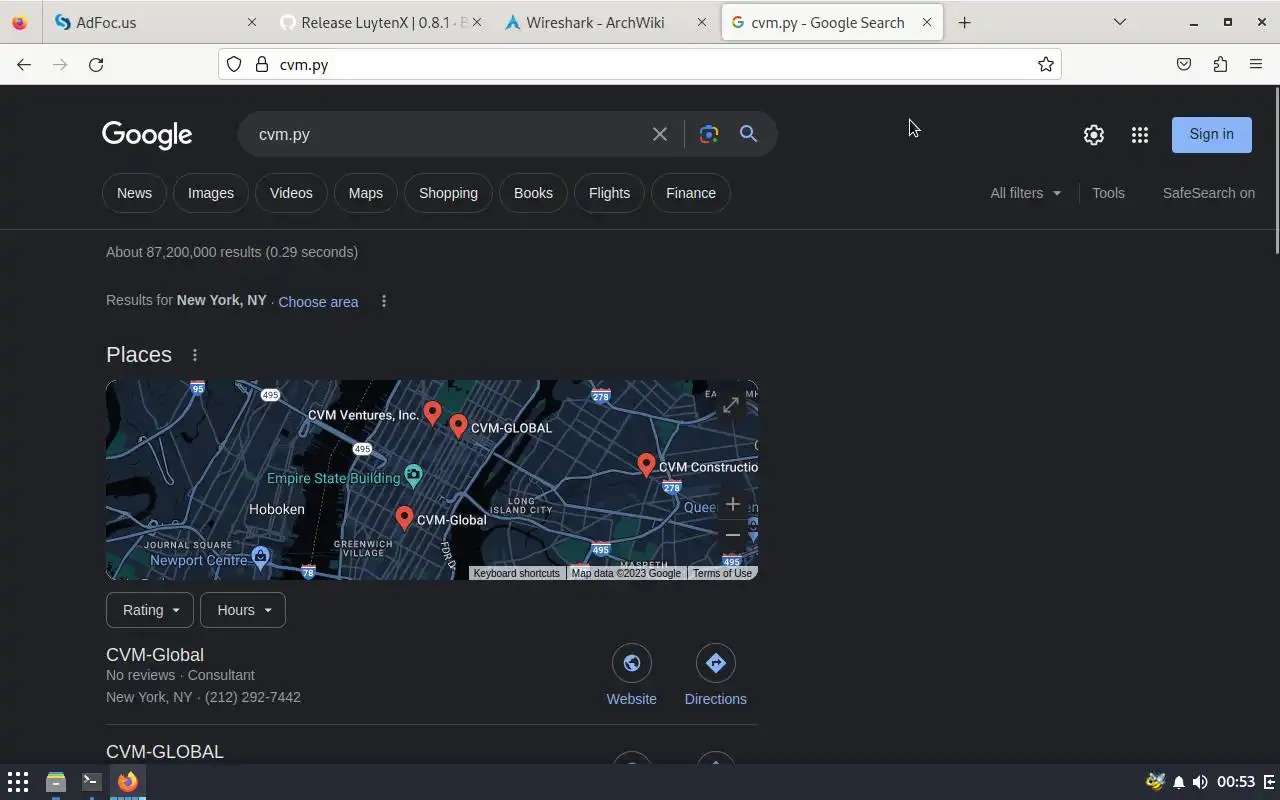This screenshot has height=800, width=1280.
Task: Focus the Google search input field
Action: [450, 134]
